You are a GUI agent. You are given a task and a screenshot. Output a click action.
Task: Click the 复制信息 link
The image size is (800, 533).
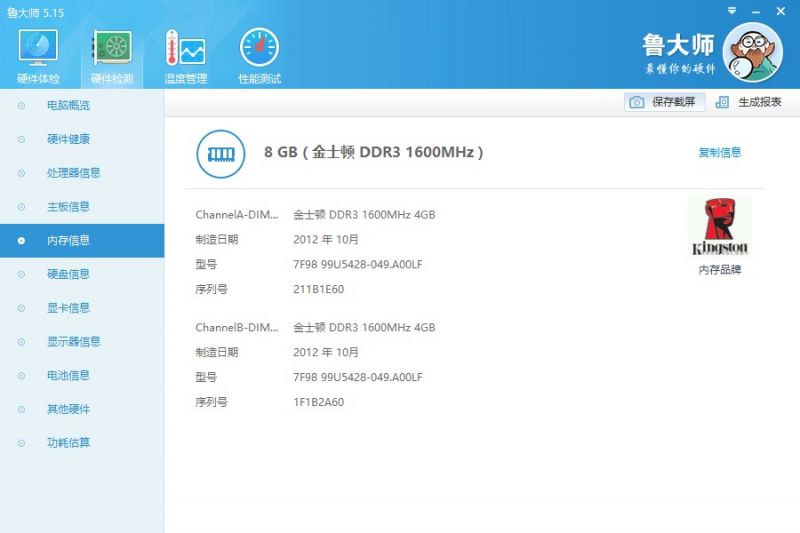coord(719,152)
